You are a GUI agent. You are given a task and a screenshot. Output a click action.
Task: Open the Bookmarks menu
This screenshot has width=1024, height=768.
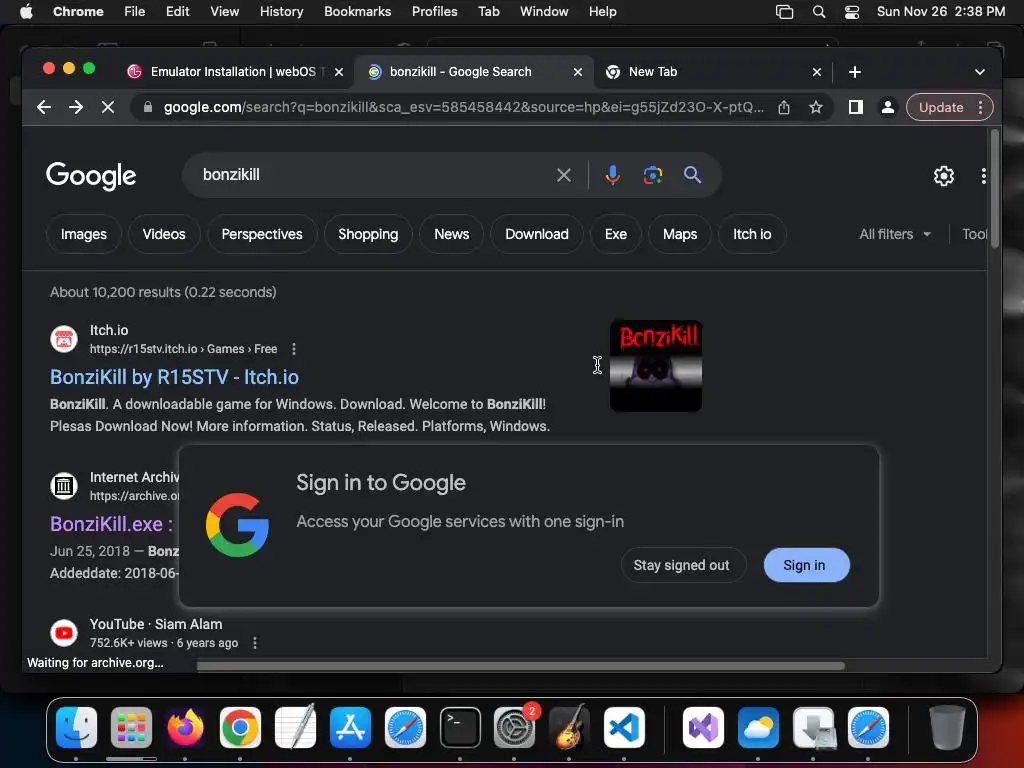pos(357,12)
